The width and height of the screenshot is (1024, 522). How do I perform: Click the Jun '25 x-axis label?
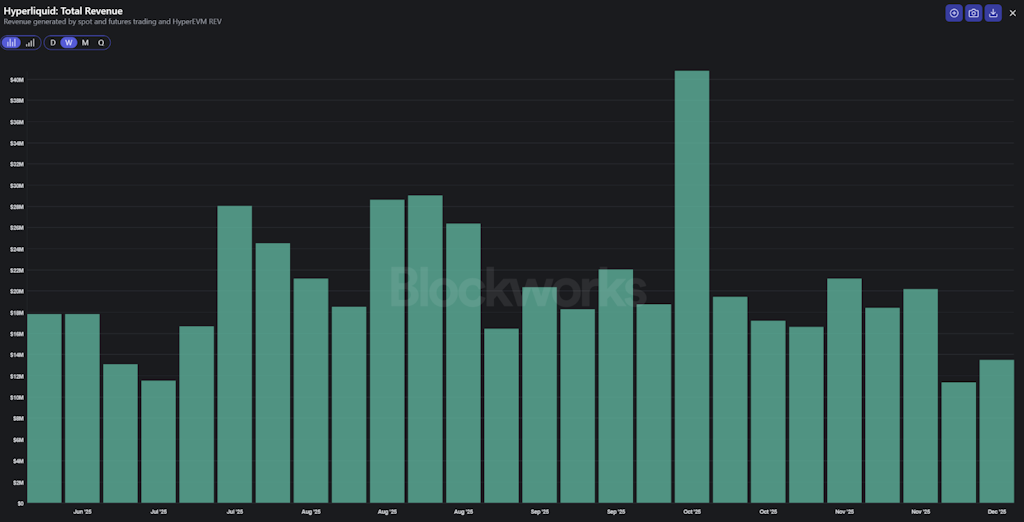[x=82, y=512]
